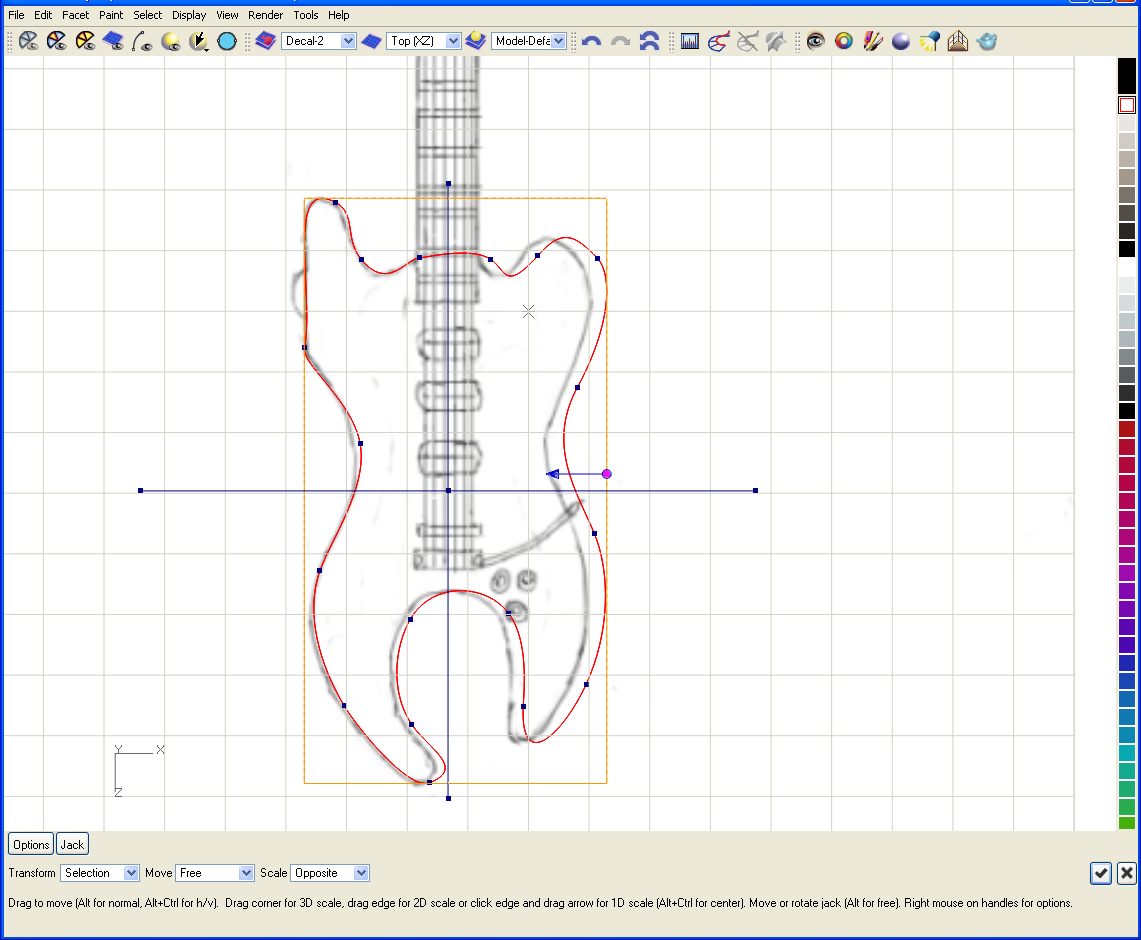Click the room environment box icon

pyautogui.click(x=958, y=41)
